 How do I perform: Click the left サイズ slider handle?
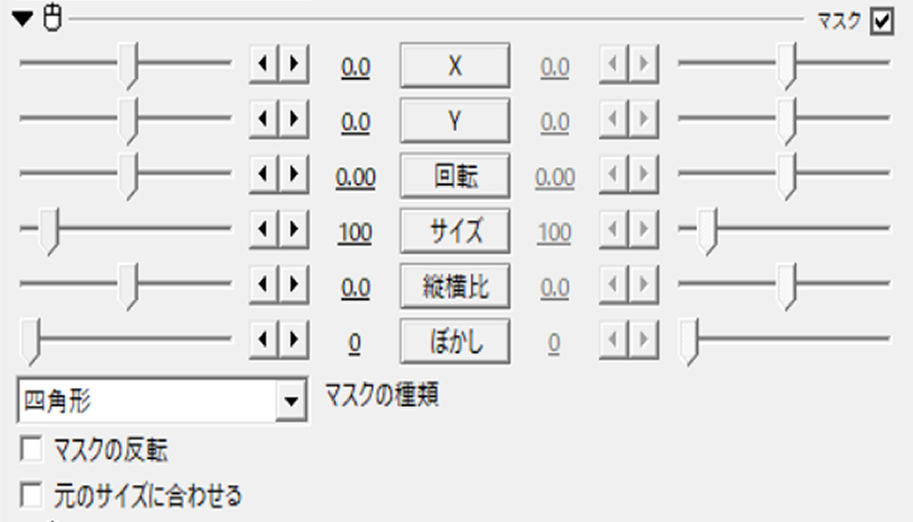click(x=49, y=231)
